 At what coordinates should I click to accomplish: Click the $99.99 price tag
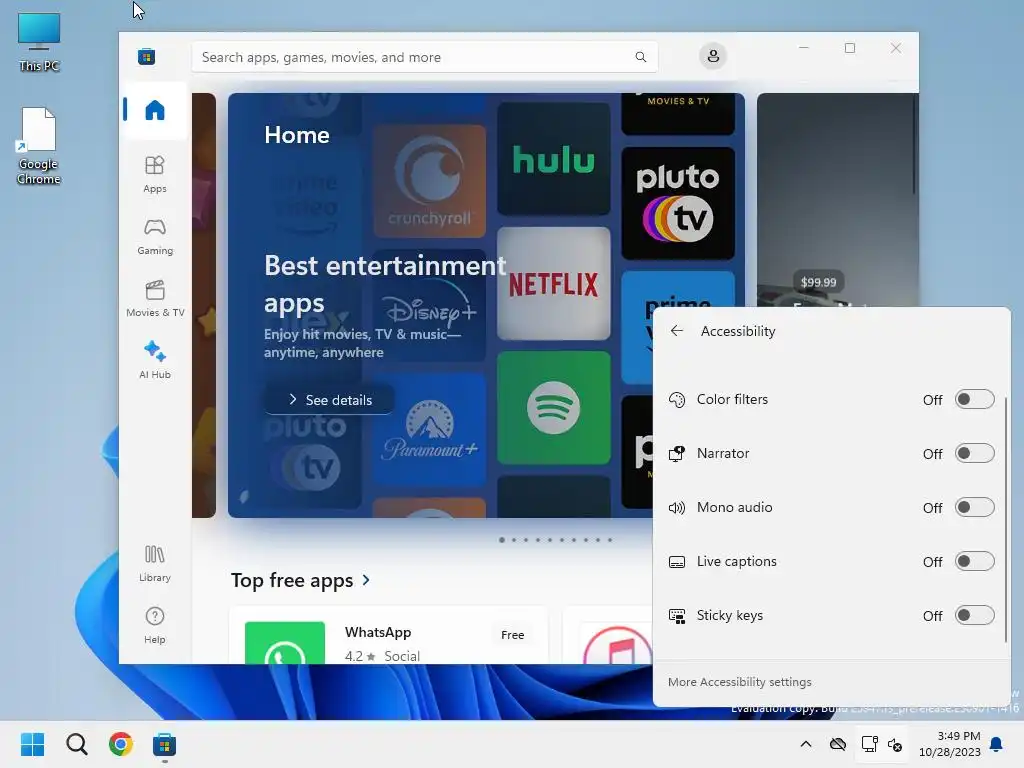pos(818,282)
